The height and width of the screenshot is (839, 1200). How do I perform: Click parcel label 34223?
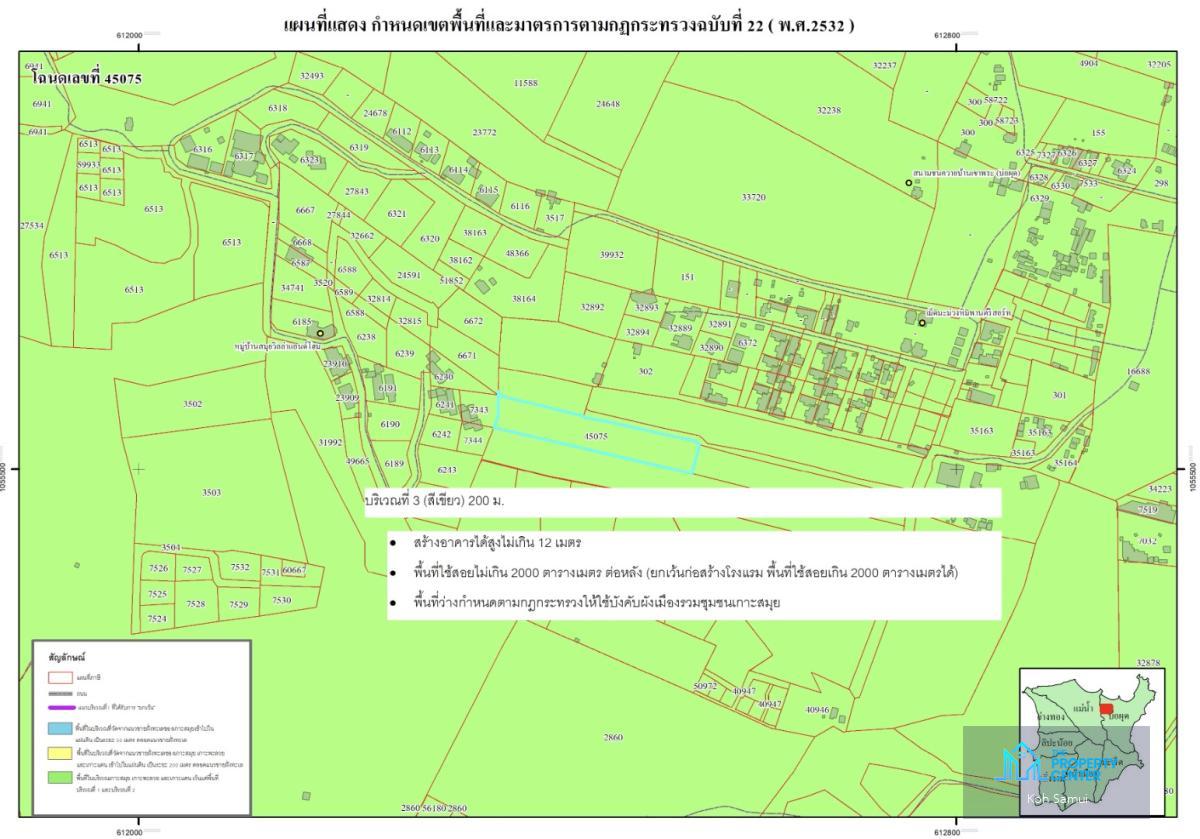pos(1159,489)
